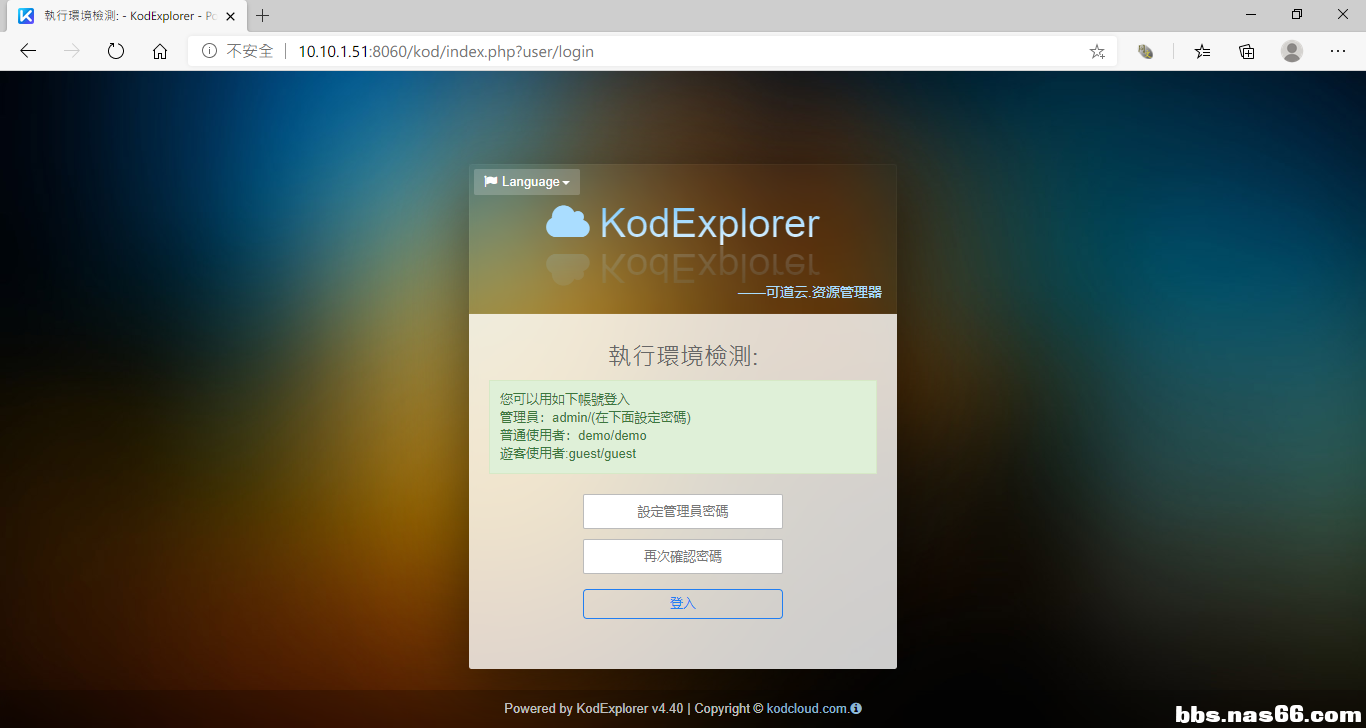
Task: Click the 可道云.资源管理器 tagline
Action: coord(810,292)
